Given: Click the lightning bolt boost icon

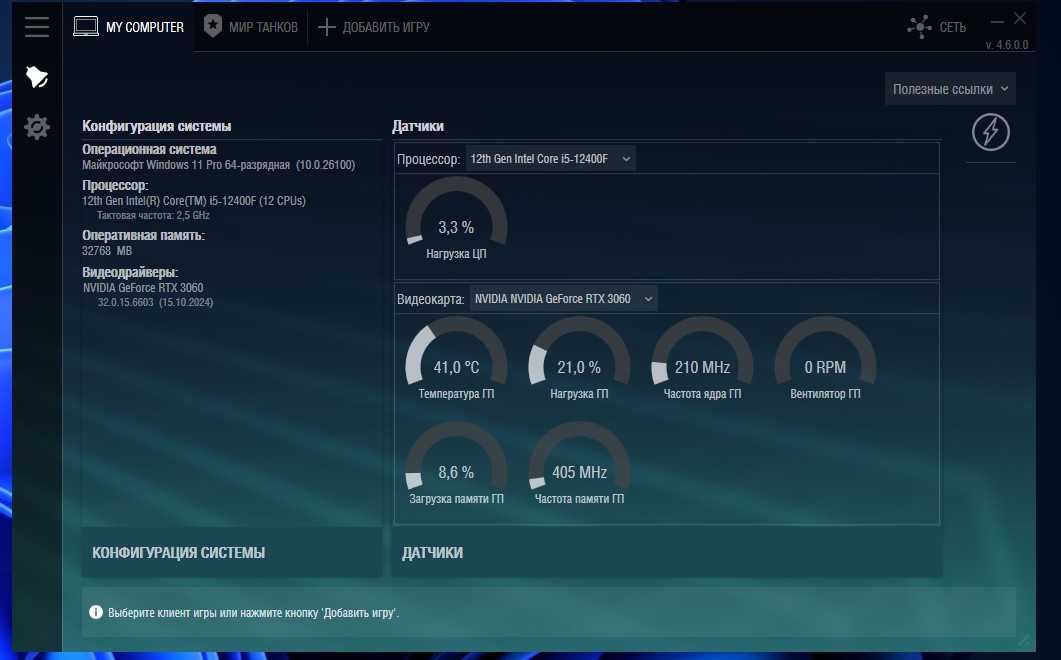Looking at the screenshot, I should [x=991, y=132].
